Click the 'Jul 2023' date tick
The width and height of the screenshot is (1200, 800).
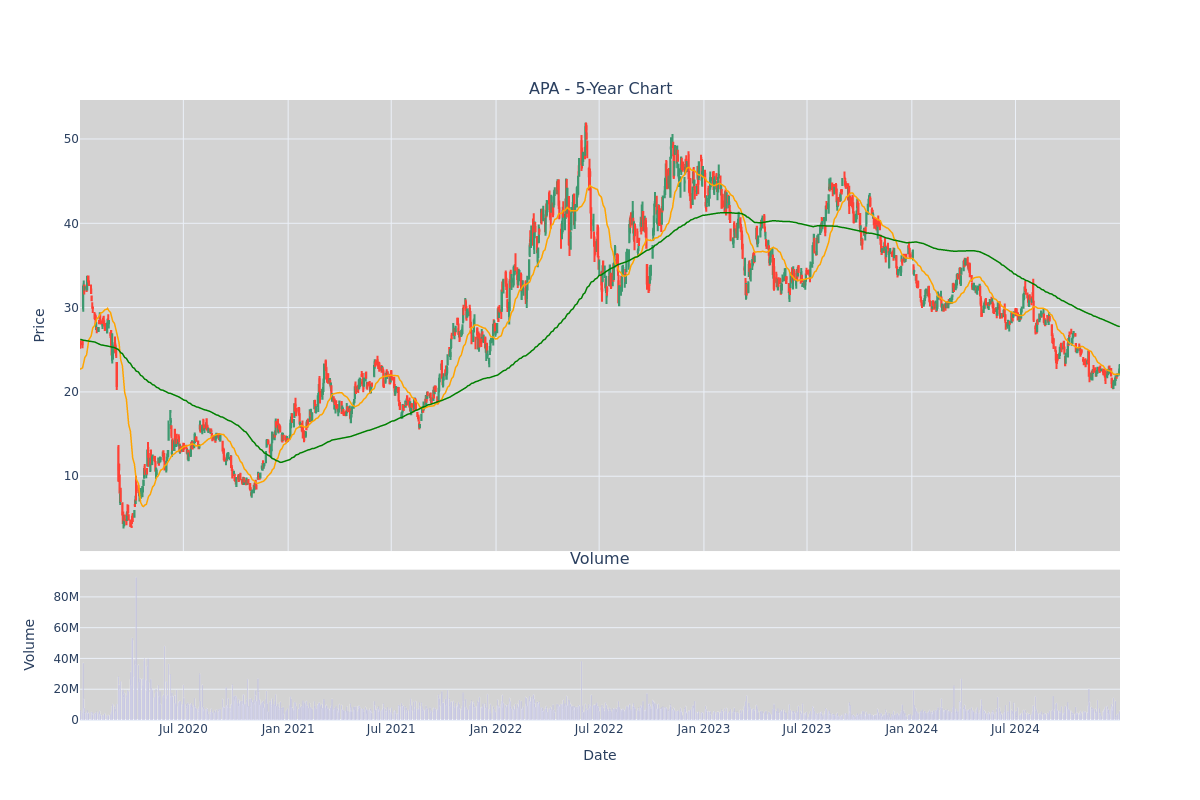(x=807, y=729)
